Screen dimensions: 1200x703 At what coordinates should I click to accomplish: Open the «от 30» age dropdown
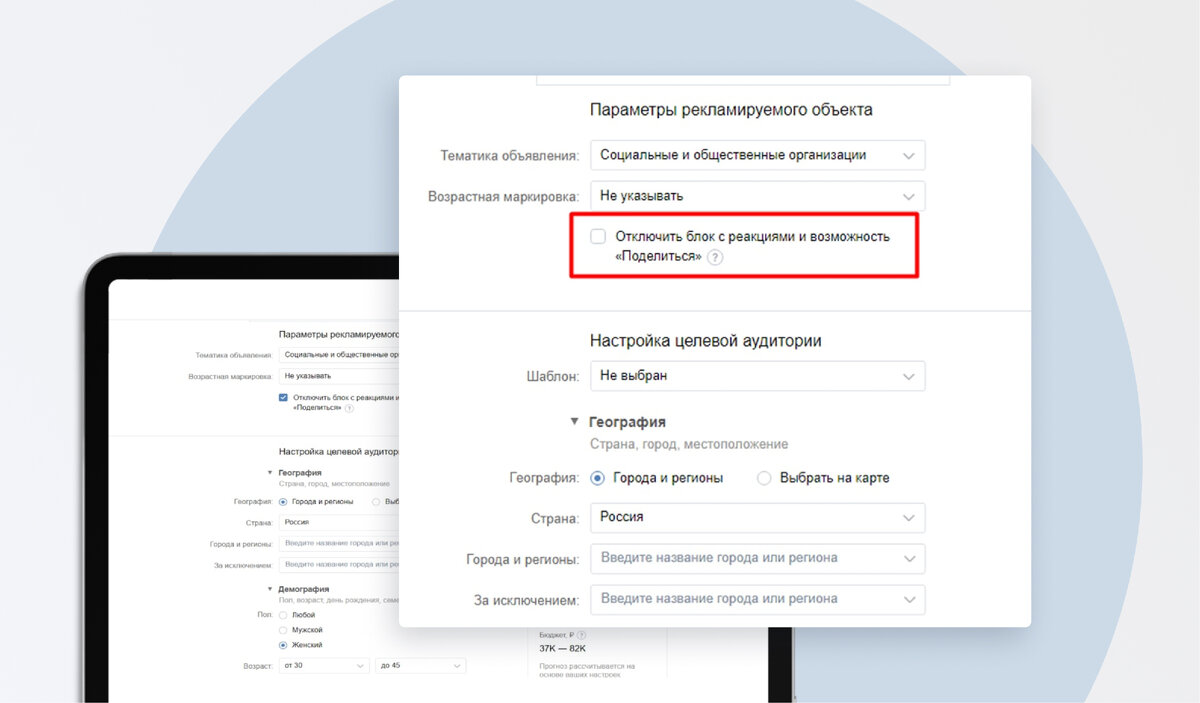tap(324, 666)
